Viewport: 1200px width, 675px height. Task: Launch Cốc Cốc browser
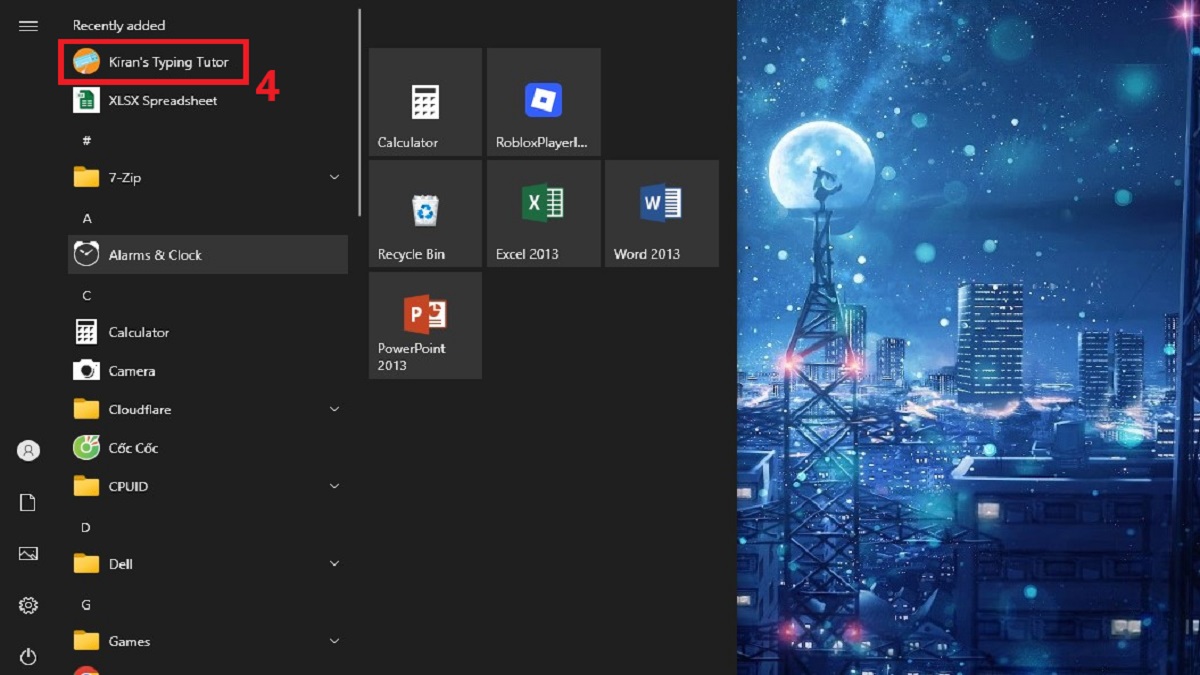point(132,448)
